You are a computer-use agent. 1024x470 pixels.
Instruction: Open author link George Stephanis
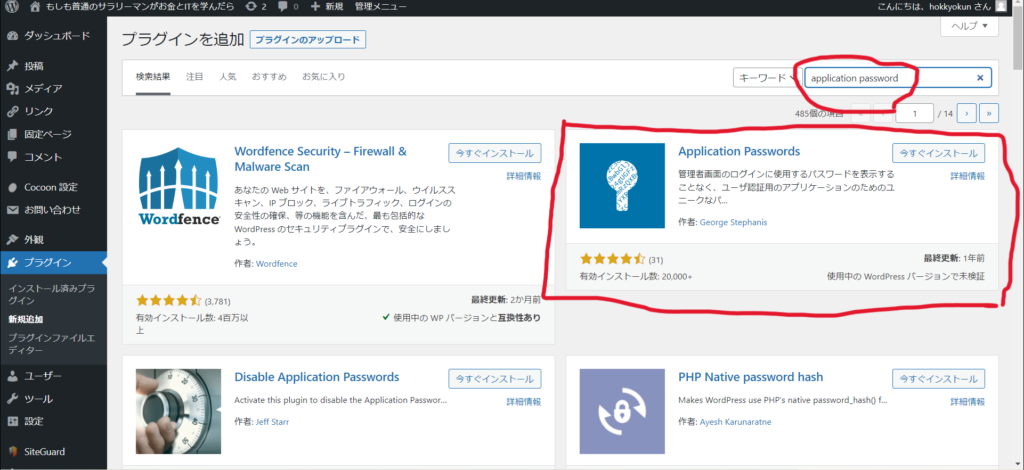733,222
